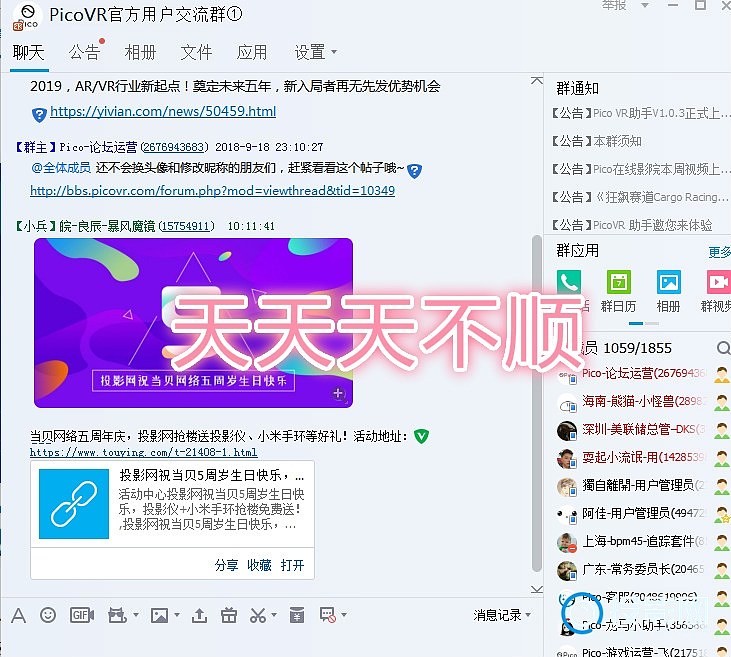Switch to the 聊天 tab
The image size is (731, 657).
(x=28, y=52)
